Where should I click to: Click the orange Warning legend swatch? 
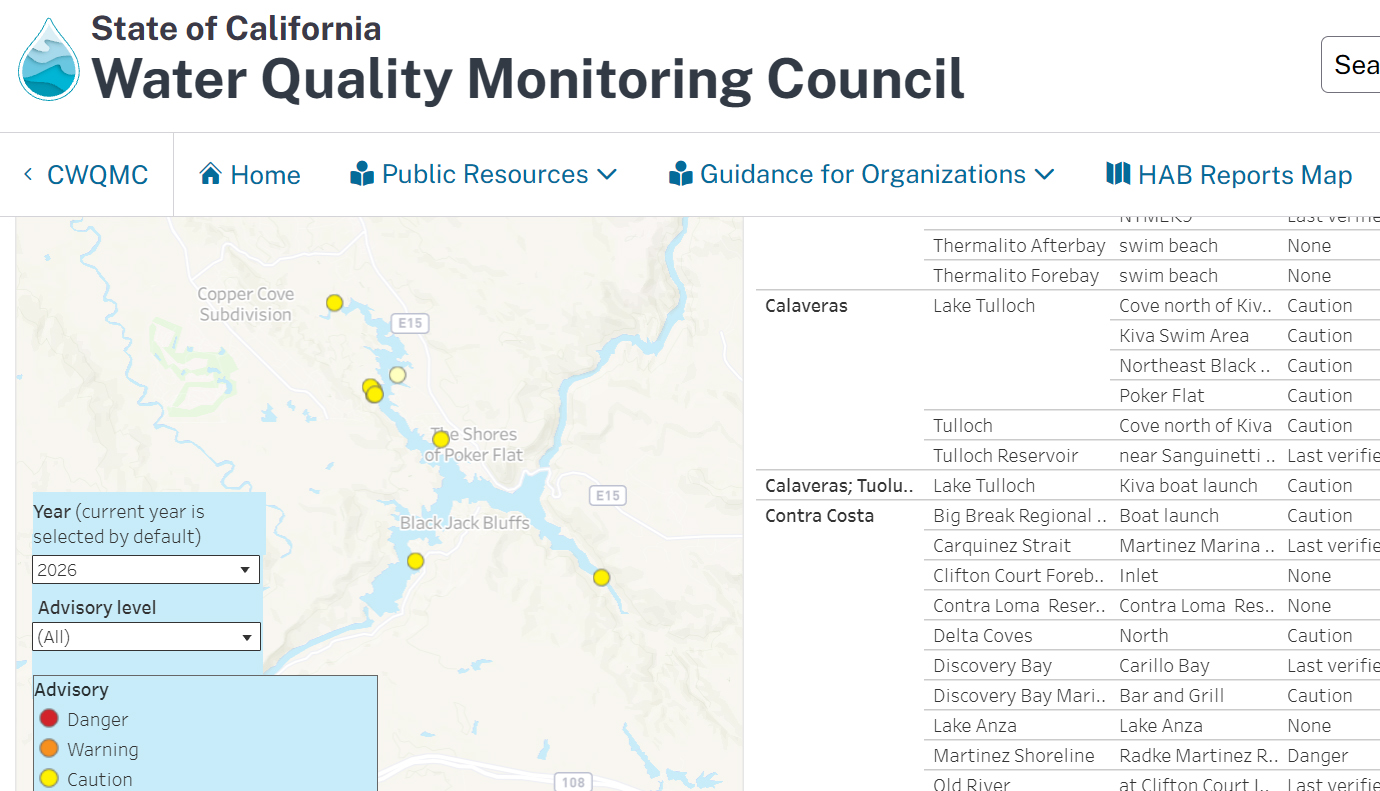pos(49,749)
